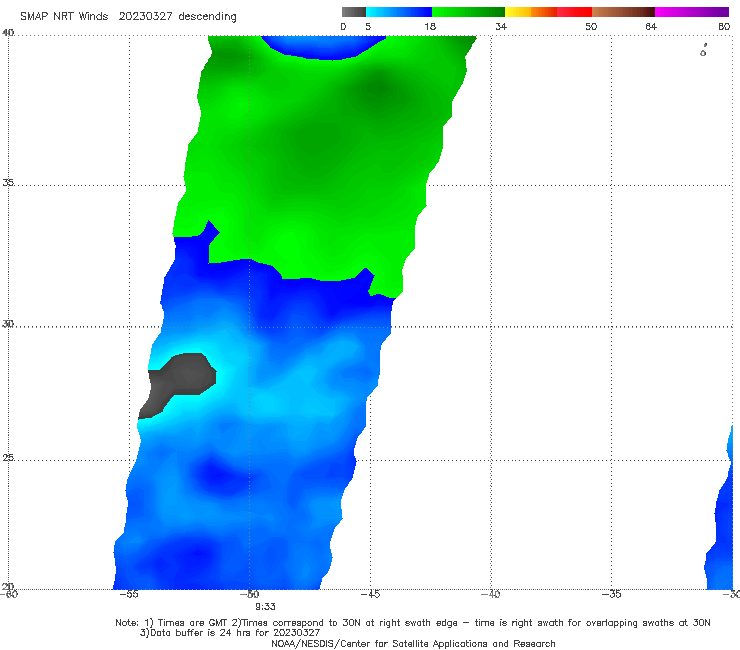Click the green segment of the color bar
Image resolution: width=740 pixels, height=650 pixels.
[468, 12]
